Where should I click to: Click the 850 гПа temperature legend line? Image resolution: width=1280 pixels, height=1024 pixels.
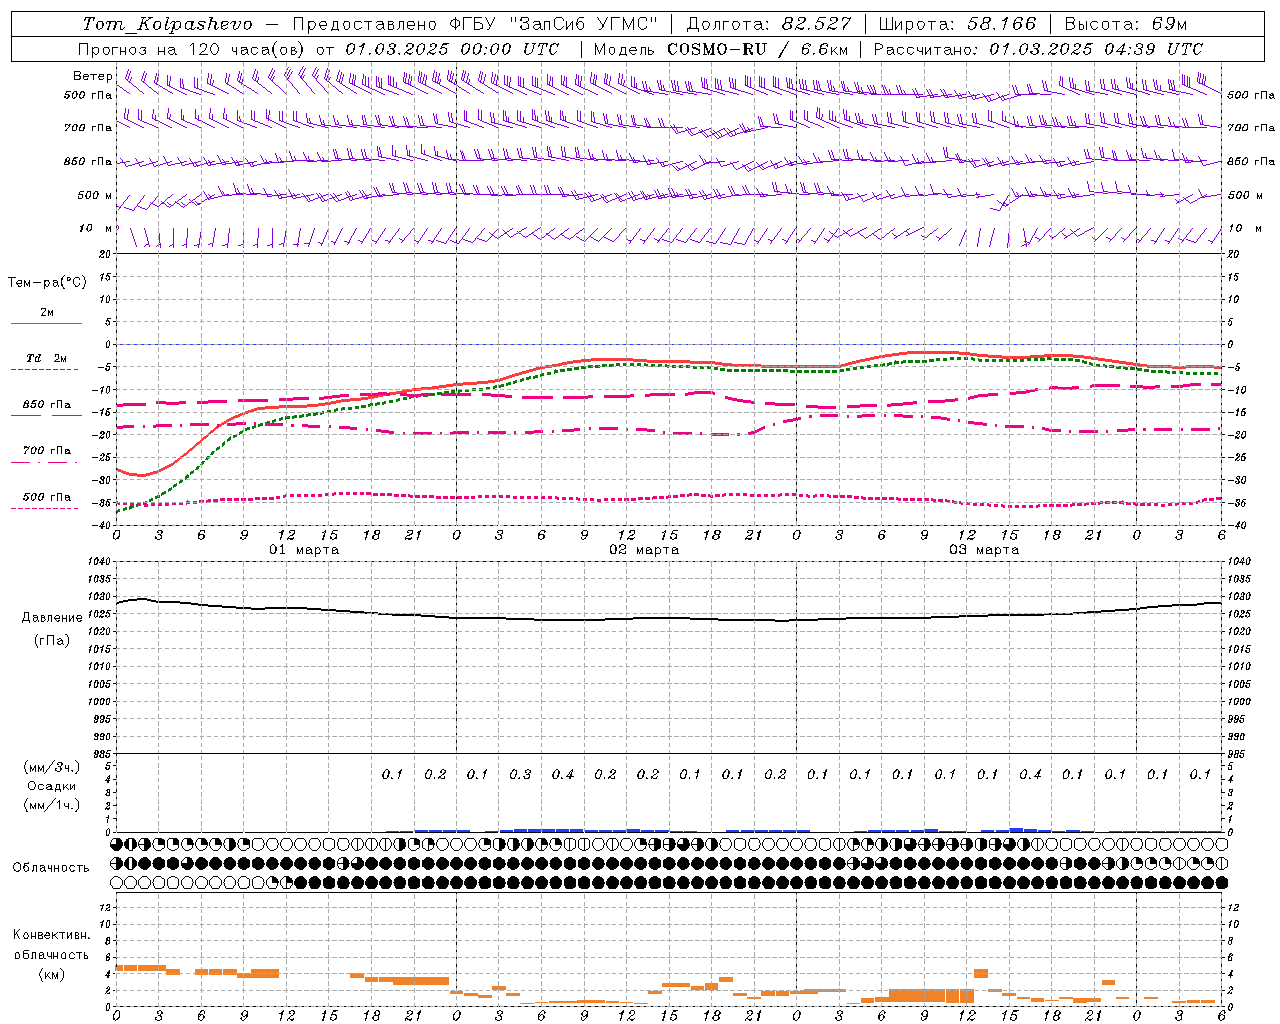point(46,415)
